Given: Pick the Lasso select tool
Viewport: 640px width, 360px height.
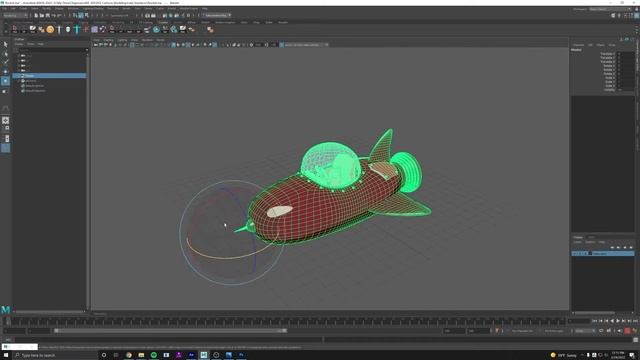Looking at the screenshot, I should click(5, 53).
